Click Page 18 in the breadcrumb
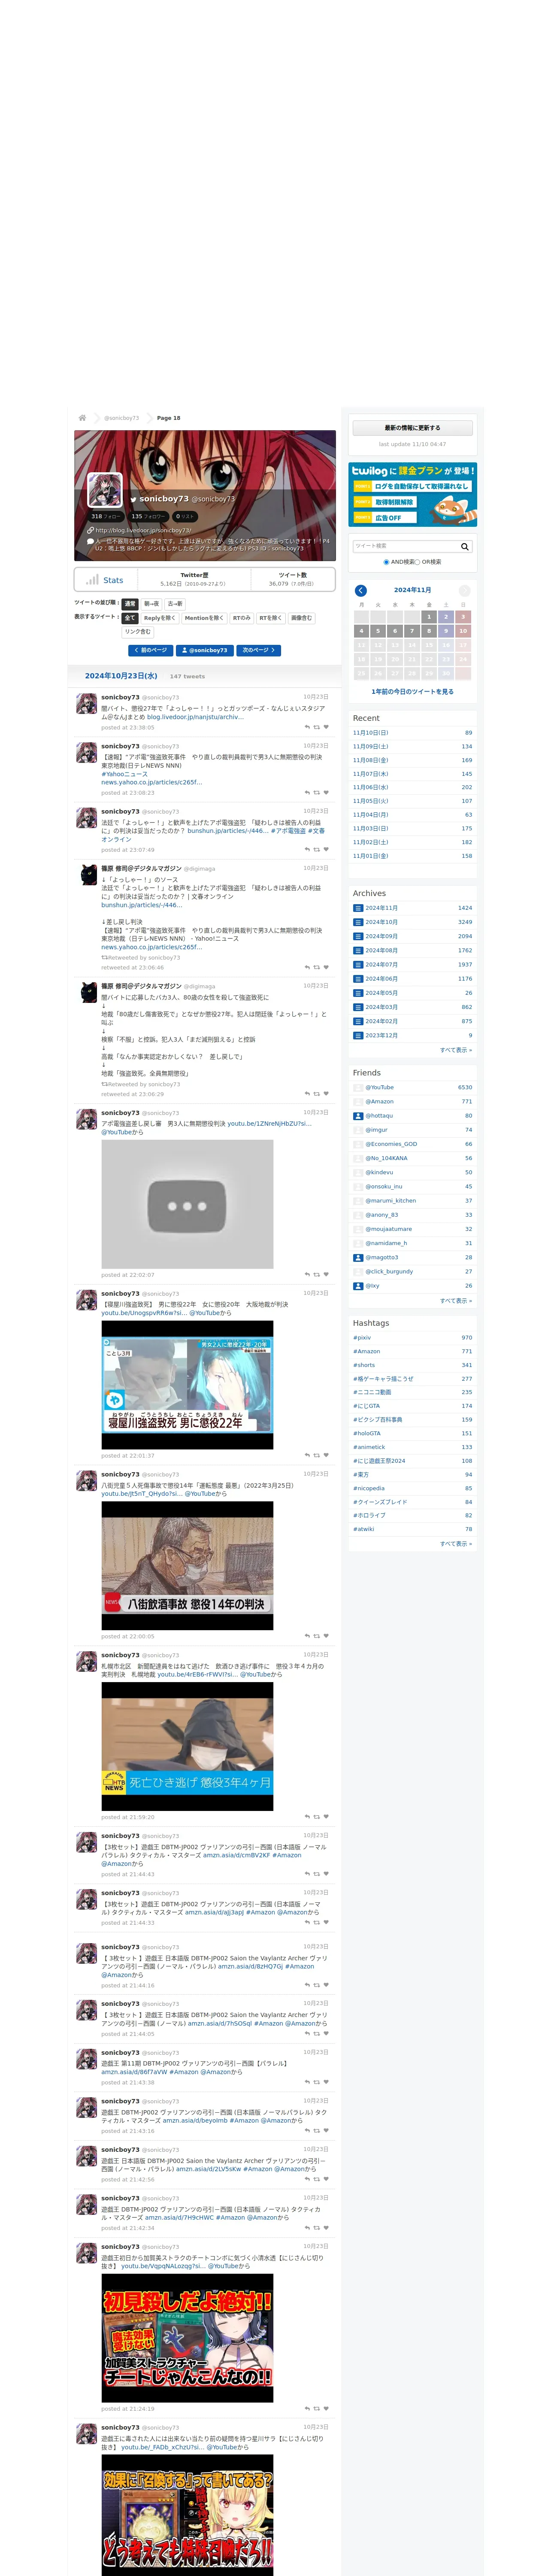The height and width of the screenshot is (2576, 551). [169, 418]
